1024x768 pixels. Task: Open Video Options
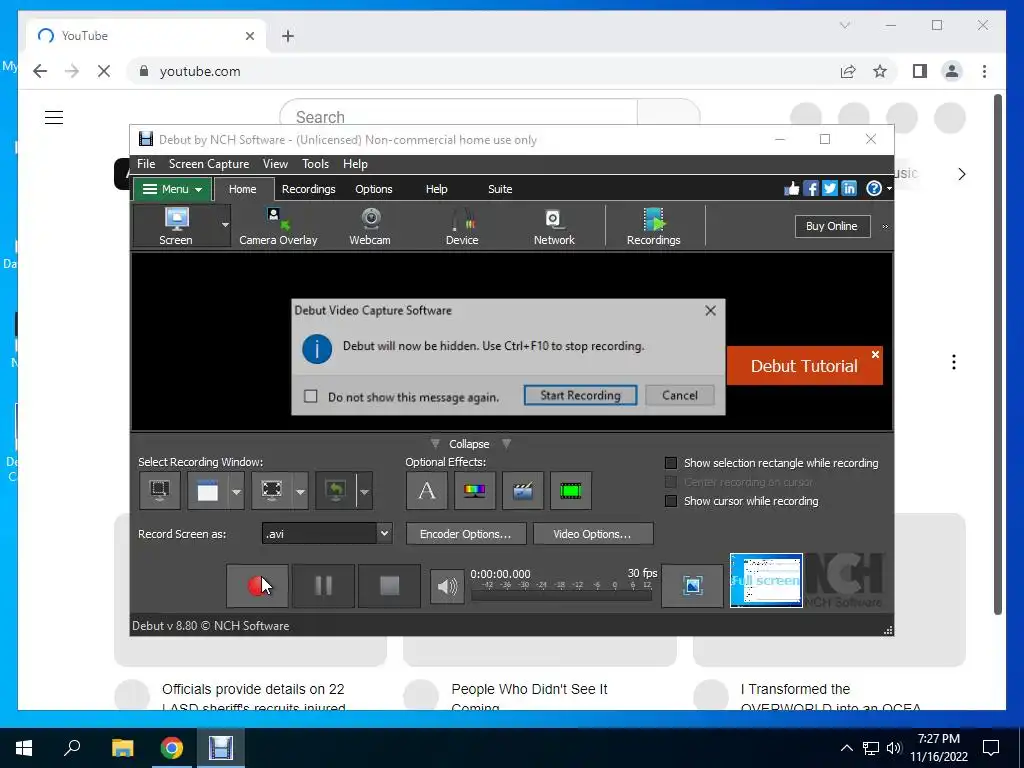593,534
